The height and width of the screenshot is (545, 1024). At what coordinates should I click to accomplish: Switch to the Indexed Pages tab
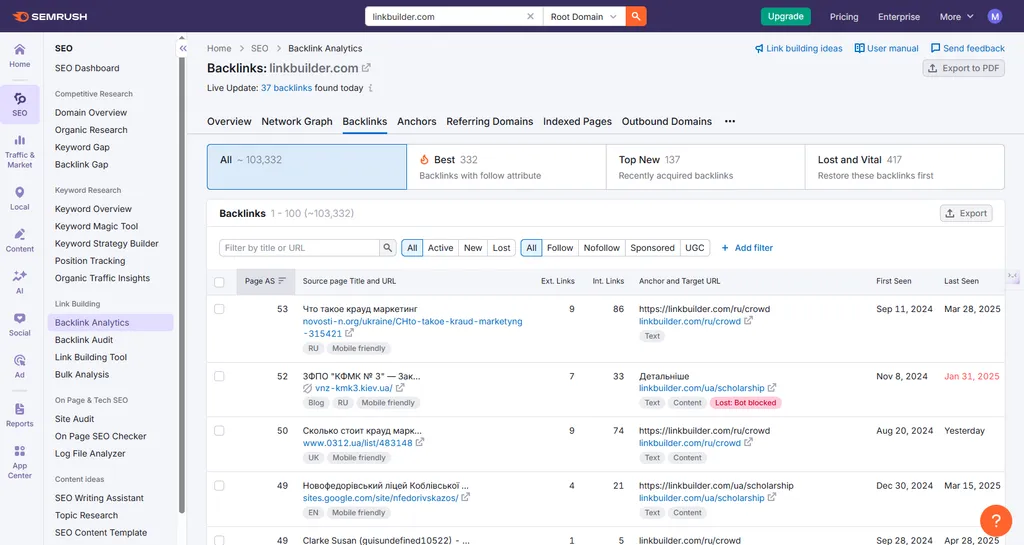click(577, 121)
